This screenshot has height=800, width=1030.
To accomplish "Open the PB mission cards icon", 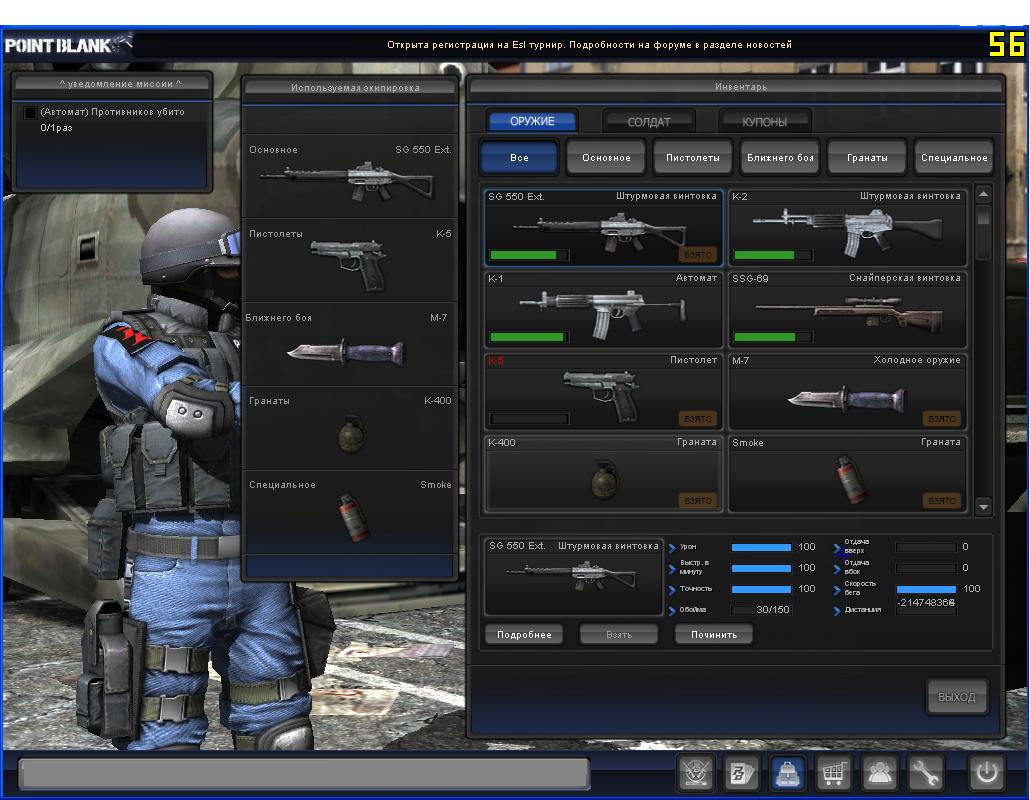I will pos(742,773).
